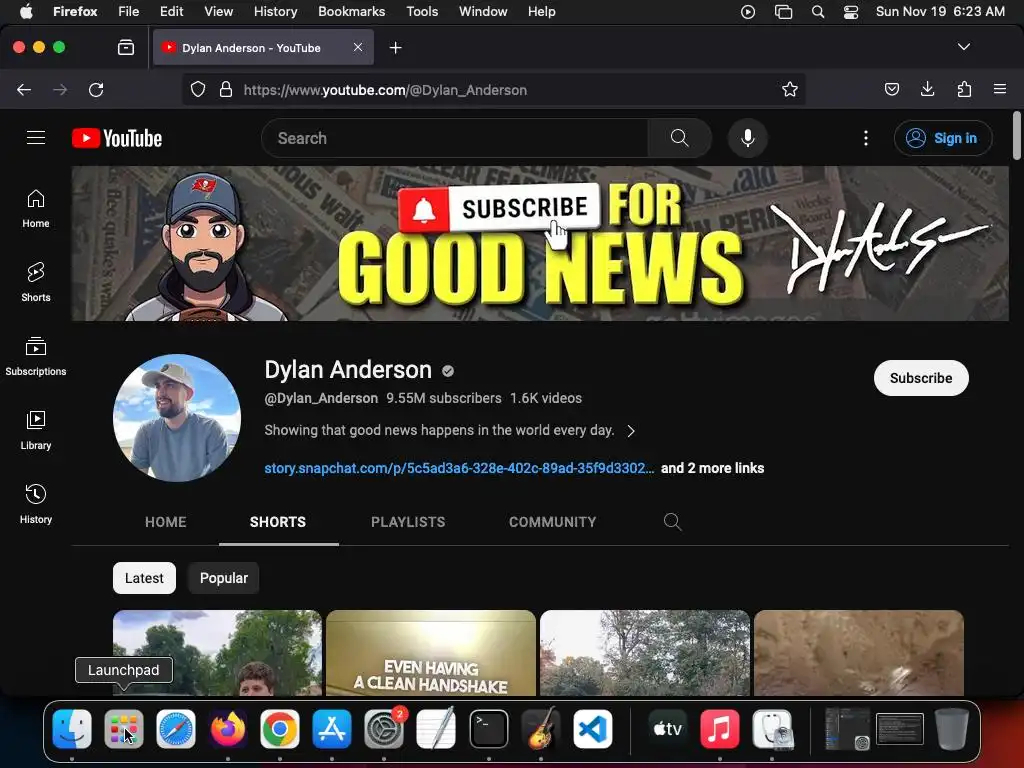Screen dimensions: 1024x768
Task: Open Music app from the Dock
Action: tap(720, 729)
